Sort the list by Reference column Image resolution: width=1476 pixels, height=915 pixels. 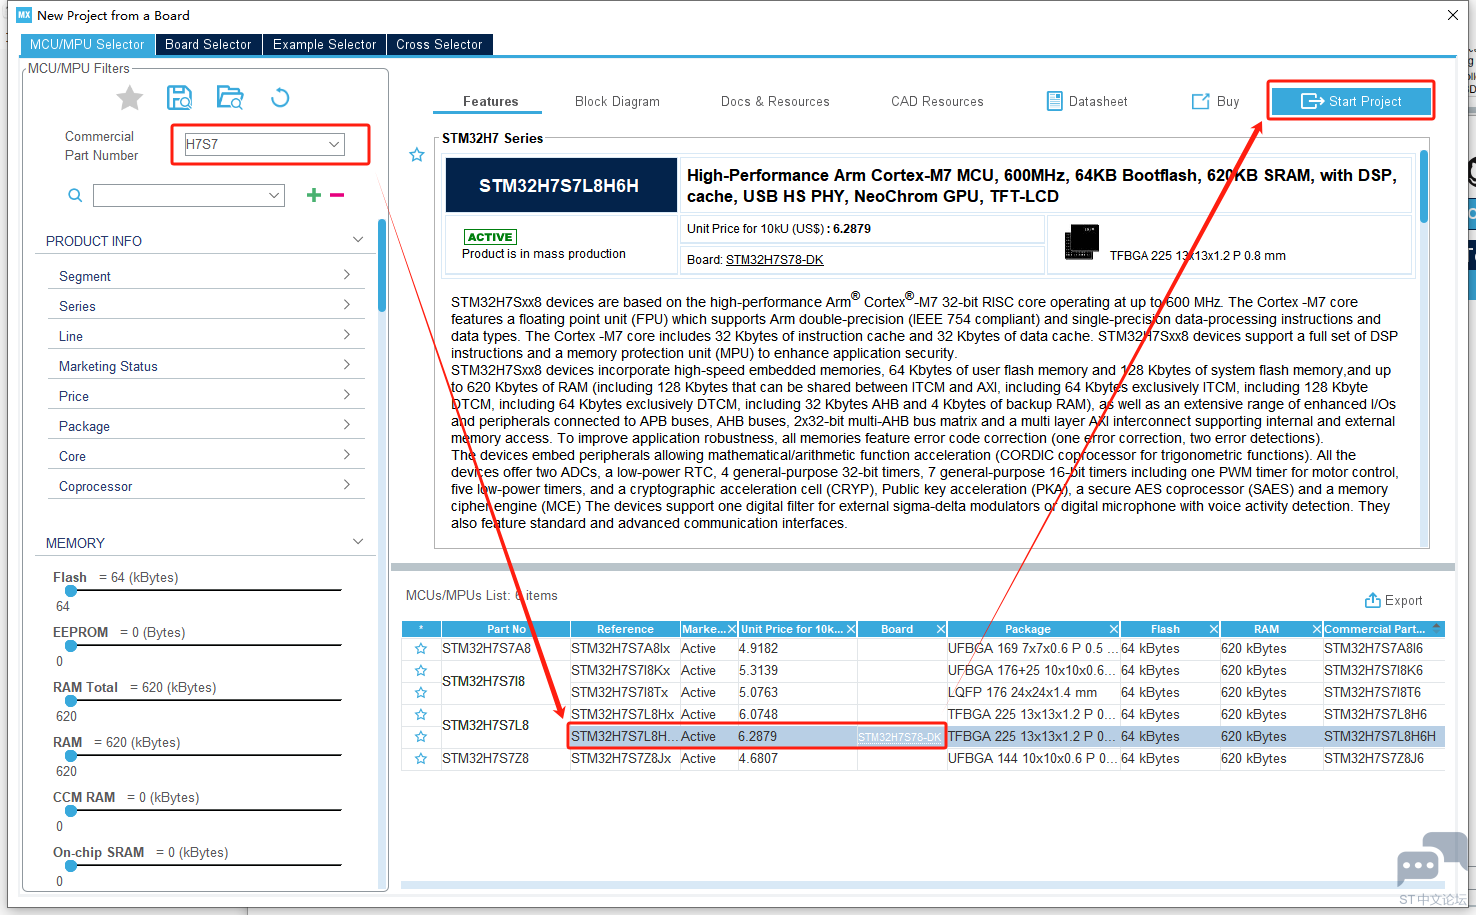pos(625,629)
